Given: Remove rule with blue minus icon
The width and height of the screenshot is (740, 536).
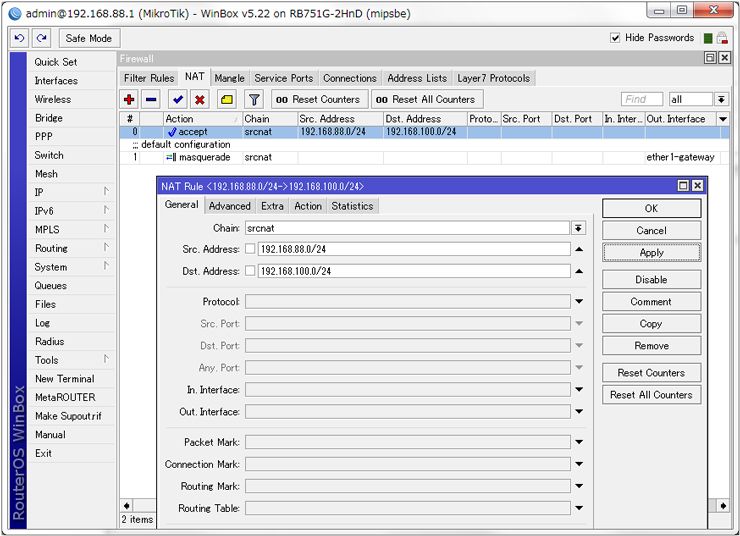Looking at the screenshot, I should point(151,100).
